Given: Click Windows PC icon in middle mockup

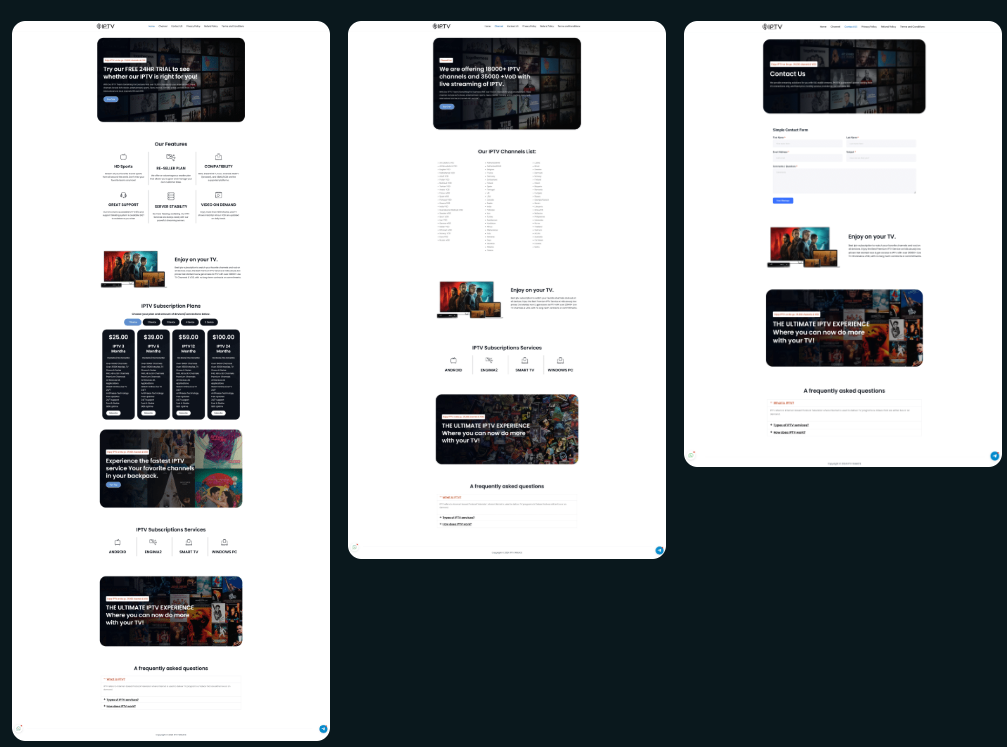Looking at the screenshot, I should (560, 360).
